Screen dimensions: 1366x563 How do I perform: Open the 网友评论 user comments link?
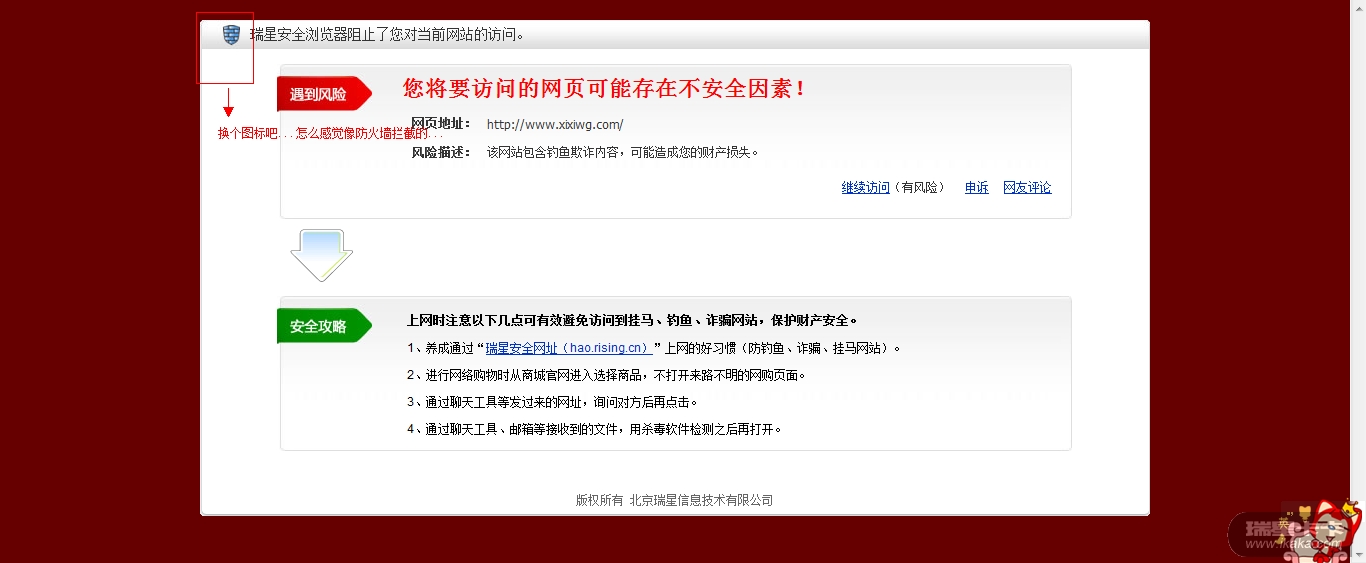click(x=1027, y=187)
